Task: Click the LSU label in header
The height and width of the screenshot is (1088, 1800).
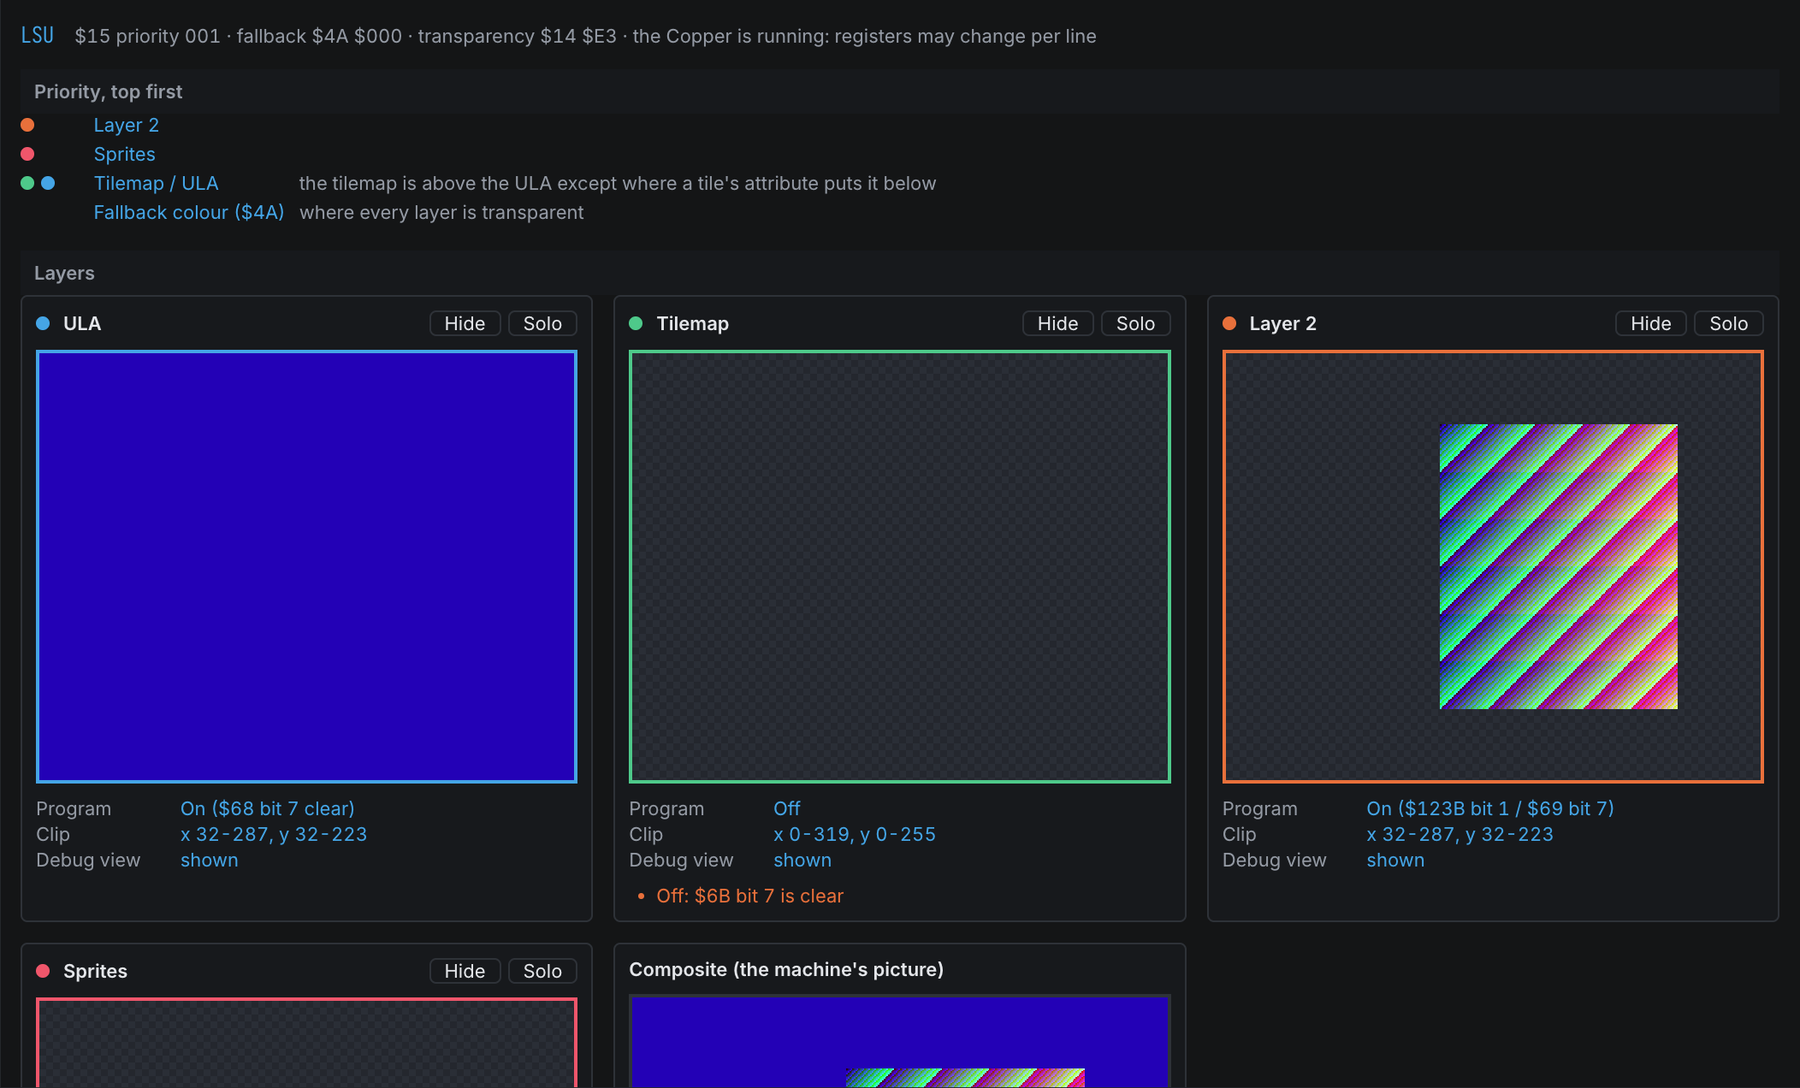Action: (x=37, y=35)
